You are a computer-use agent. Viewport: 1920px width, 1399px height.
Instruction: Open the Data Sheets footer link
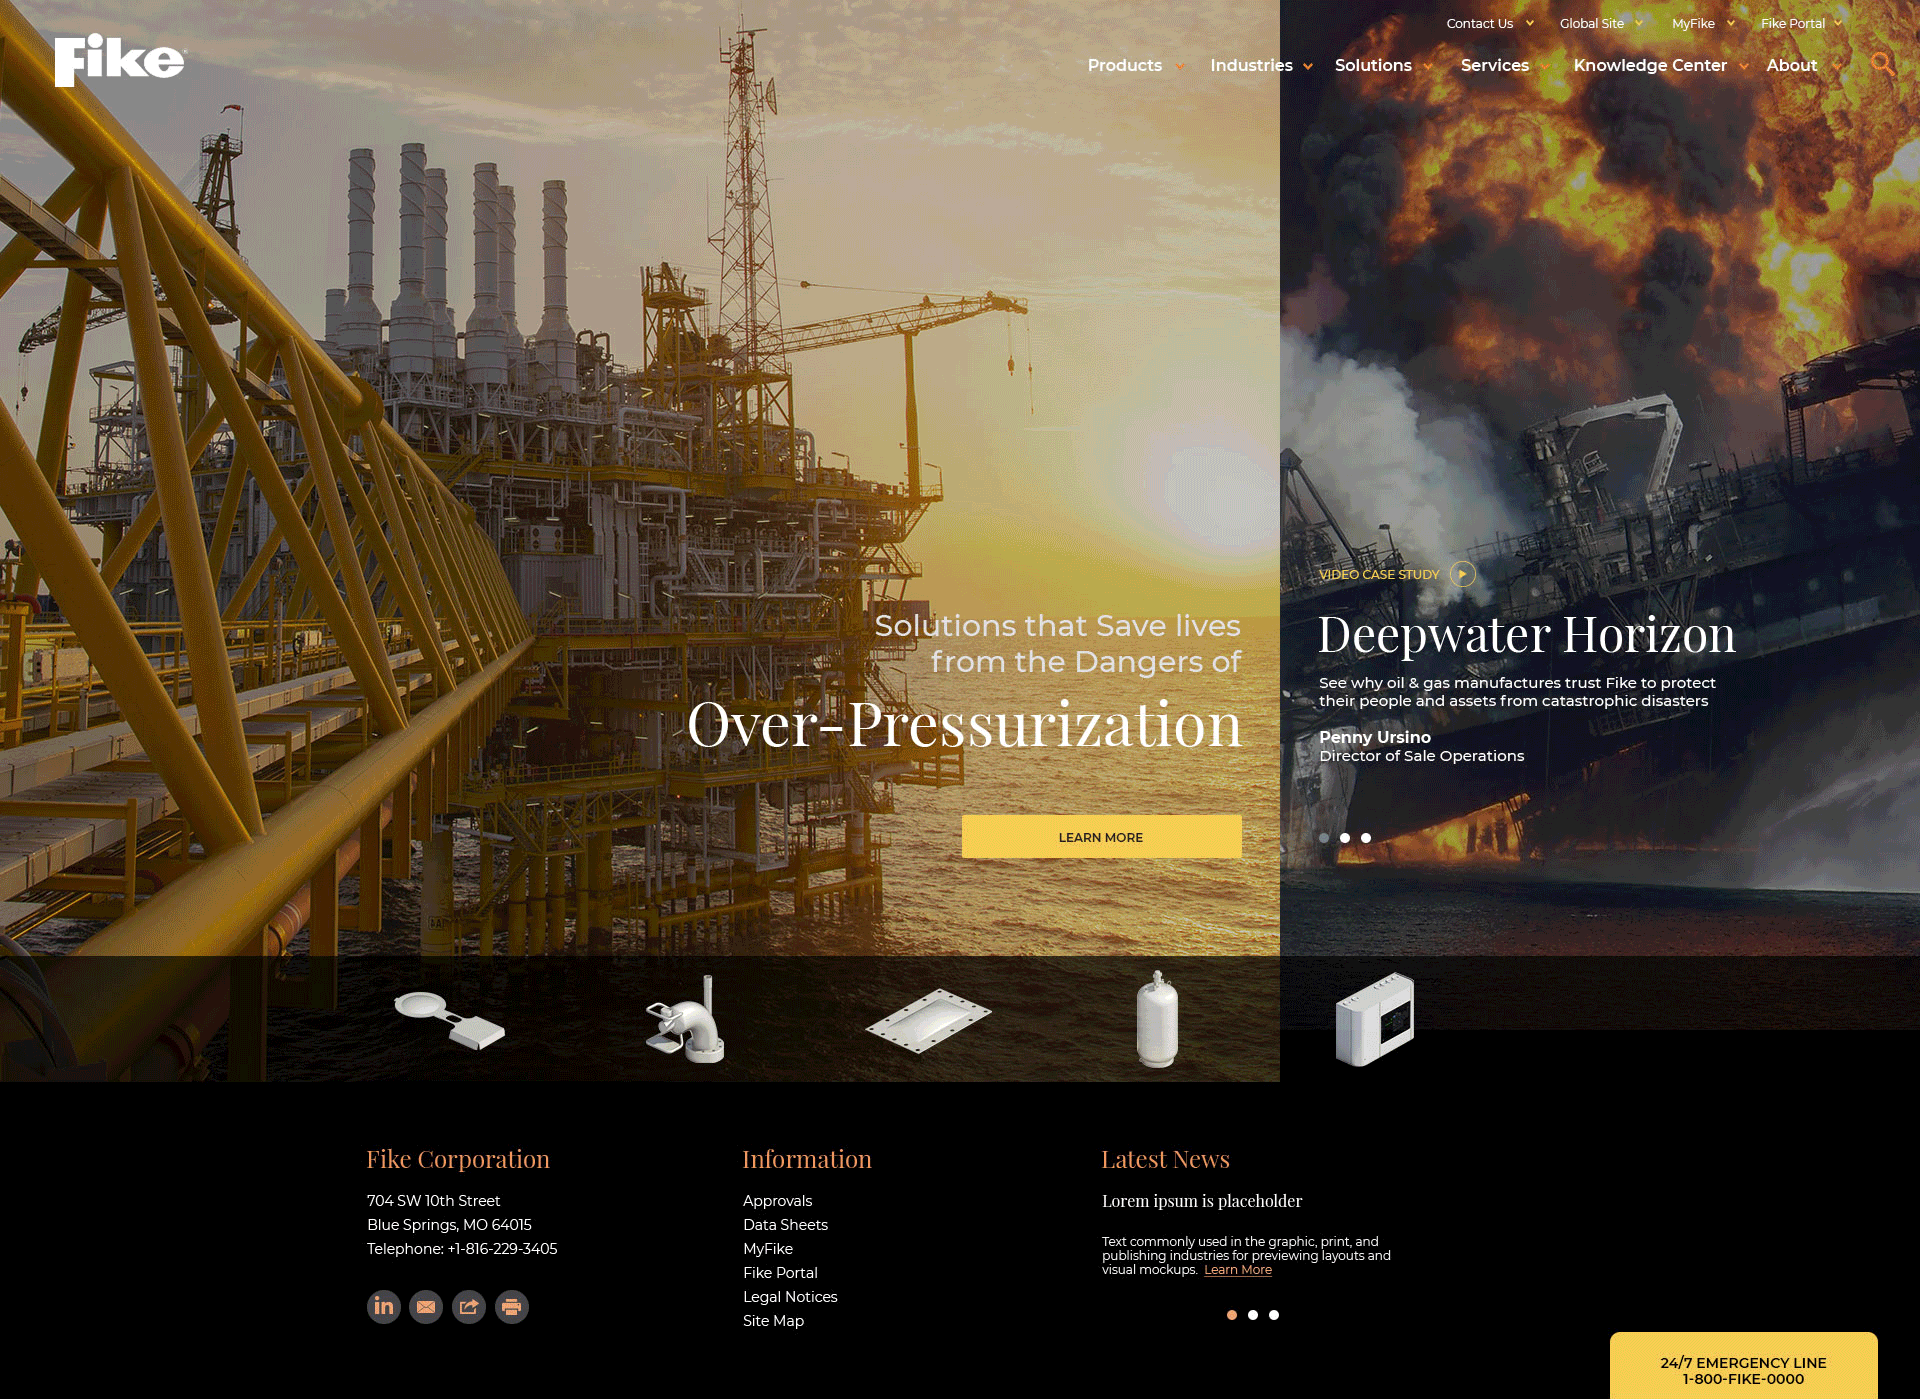[785, 1225]
